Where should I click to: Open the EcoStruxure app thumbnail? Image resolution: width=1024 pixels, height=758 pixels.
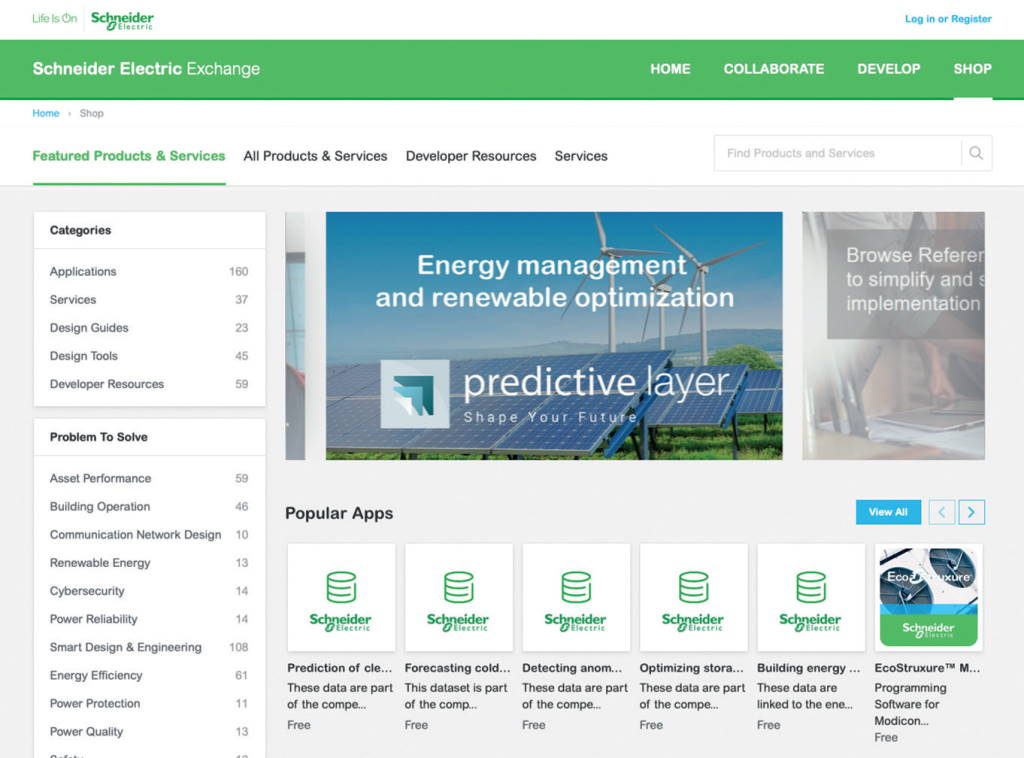[928, 598]
